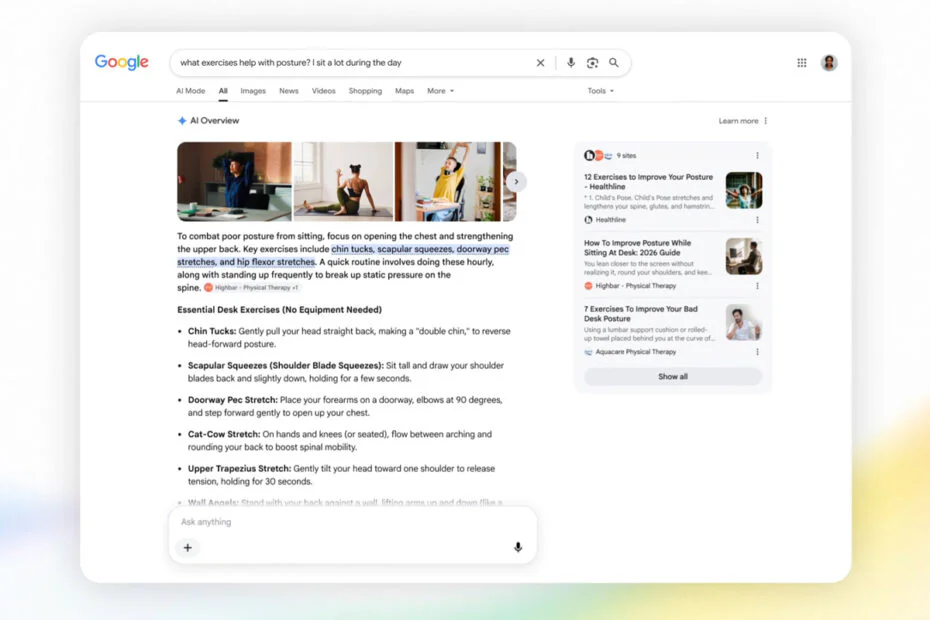This screenshot has height=620, width=930.
Task: Open options for Aquacare Physical Therapy result
Action: 757,352
